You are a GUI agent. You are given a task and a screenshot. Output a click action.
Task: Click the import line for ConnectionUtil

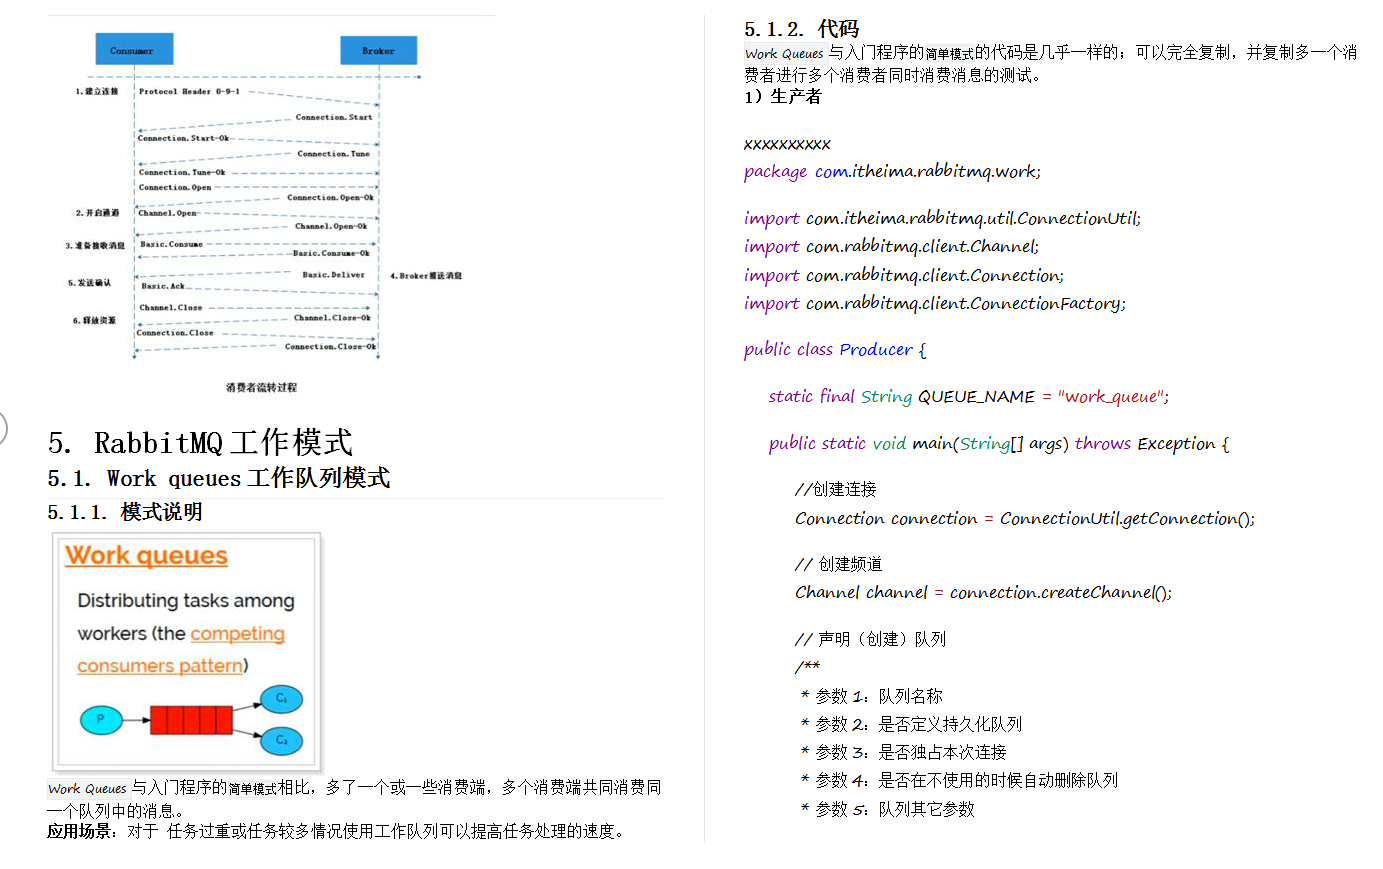click(942, 218)
